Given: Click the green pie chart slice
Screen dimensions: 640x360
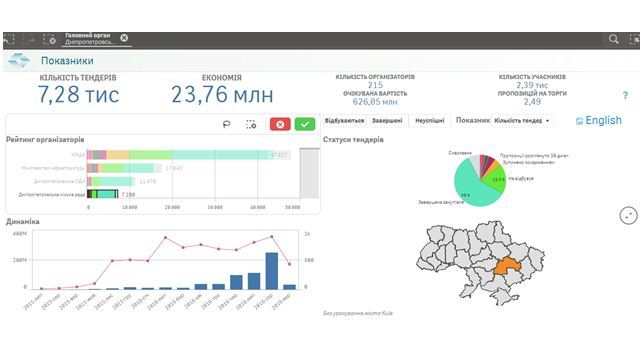Looking at the screenshot, I should coord(496,180).
